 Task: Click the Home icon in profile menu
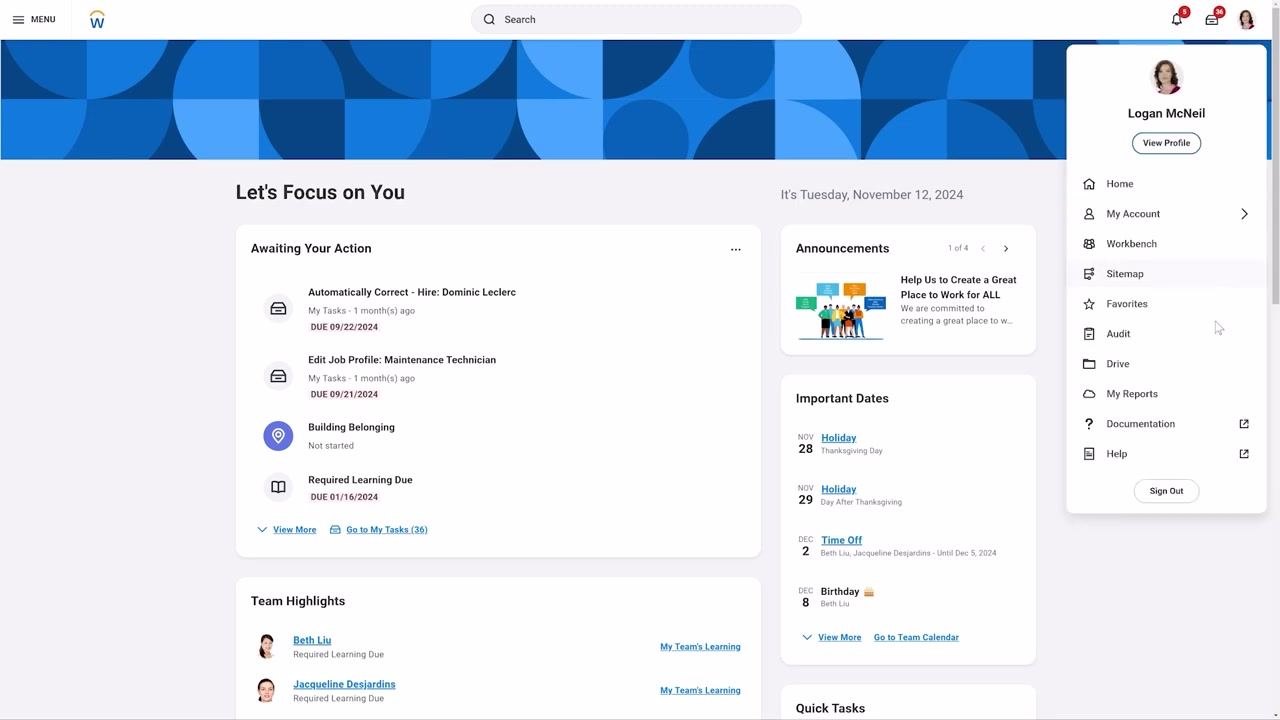pyautogui.click(x=1089, y=184)
